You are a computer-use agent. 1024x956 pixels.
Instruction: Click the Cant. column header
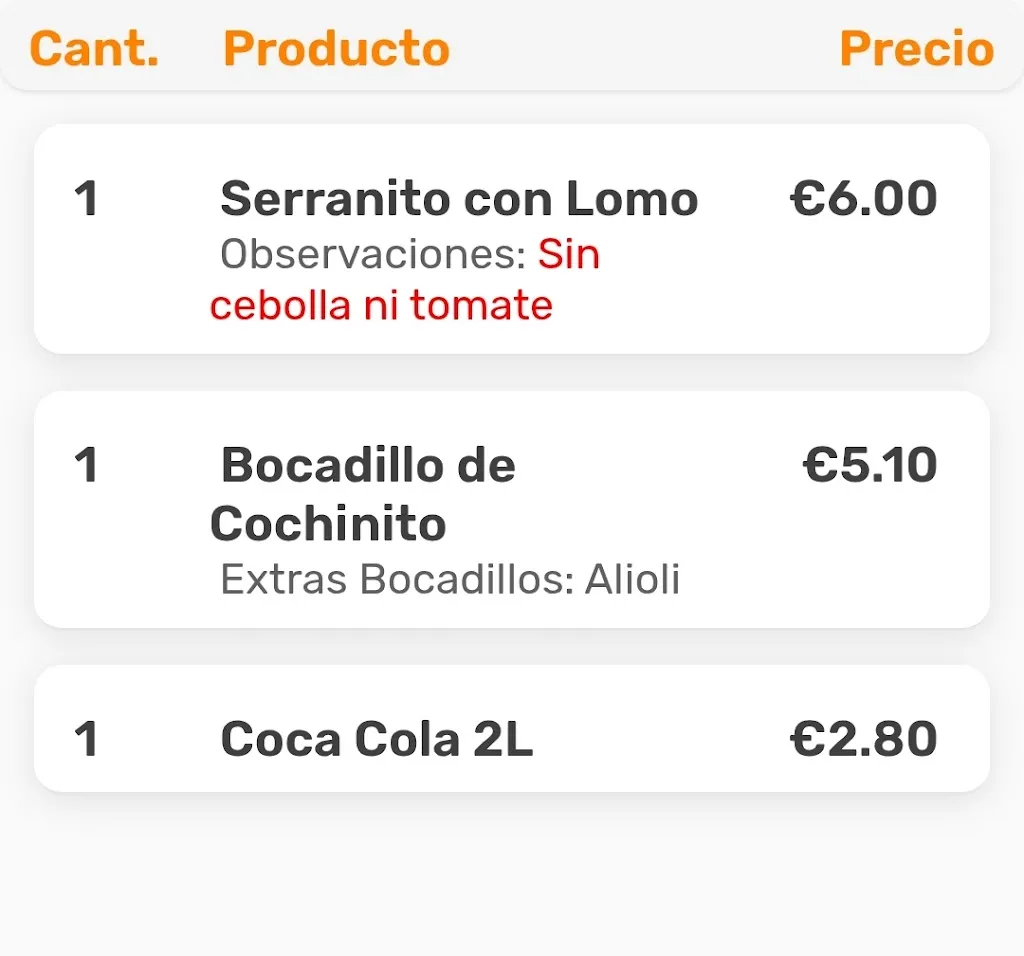94,48
